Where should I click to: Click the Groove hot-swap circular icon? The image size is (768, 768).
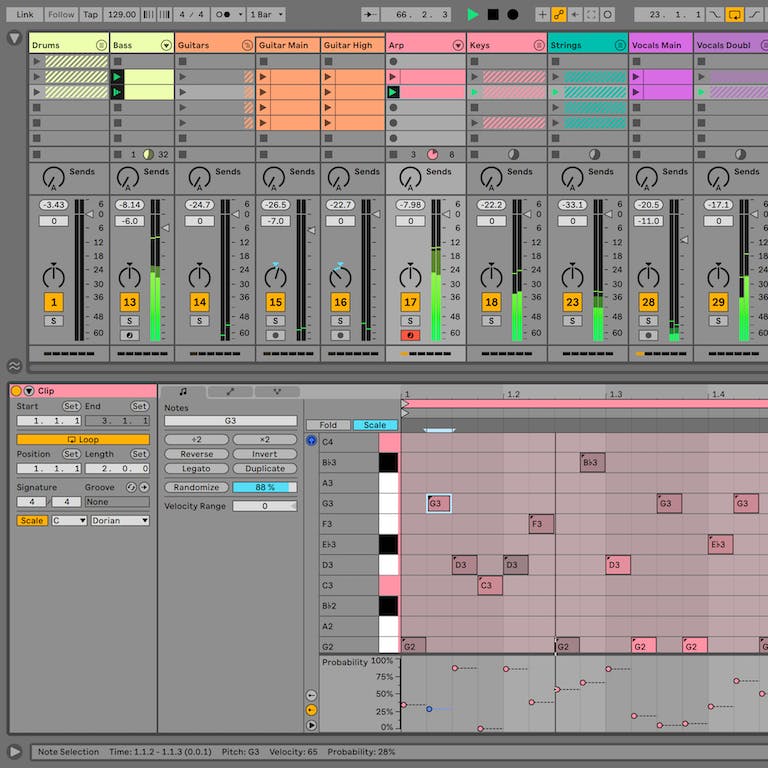131,487
